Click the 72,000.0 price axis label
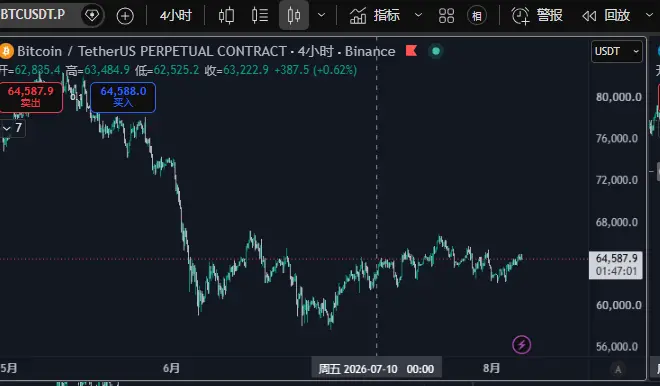The height and width of the screenshot is (386, 660). tap(618, 180)
